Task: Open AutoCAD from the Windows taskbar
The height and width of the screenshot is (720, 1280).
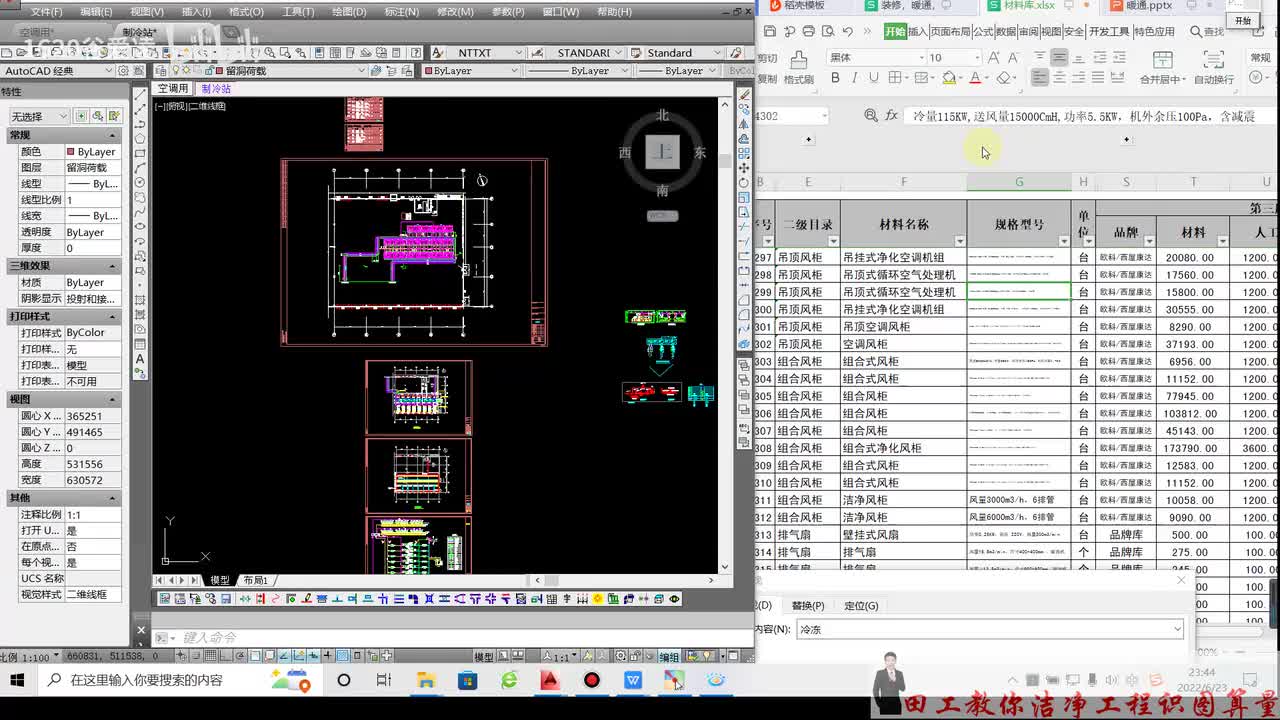Action: [549, 680]
